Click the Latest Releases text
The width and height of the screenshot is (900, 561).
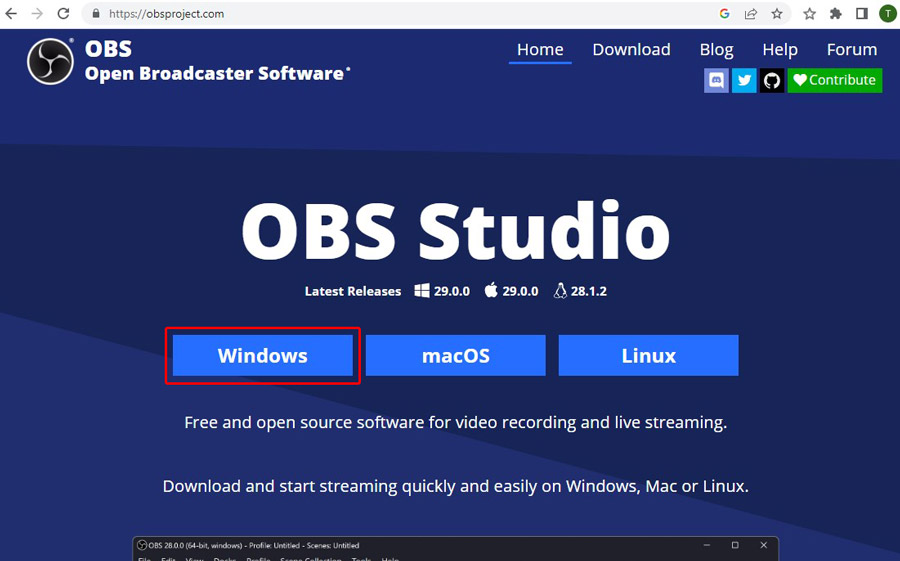click(x=353, y=291)
